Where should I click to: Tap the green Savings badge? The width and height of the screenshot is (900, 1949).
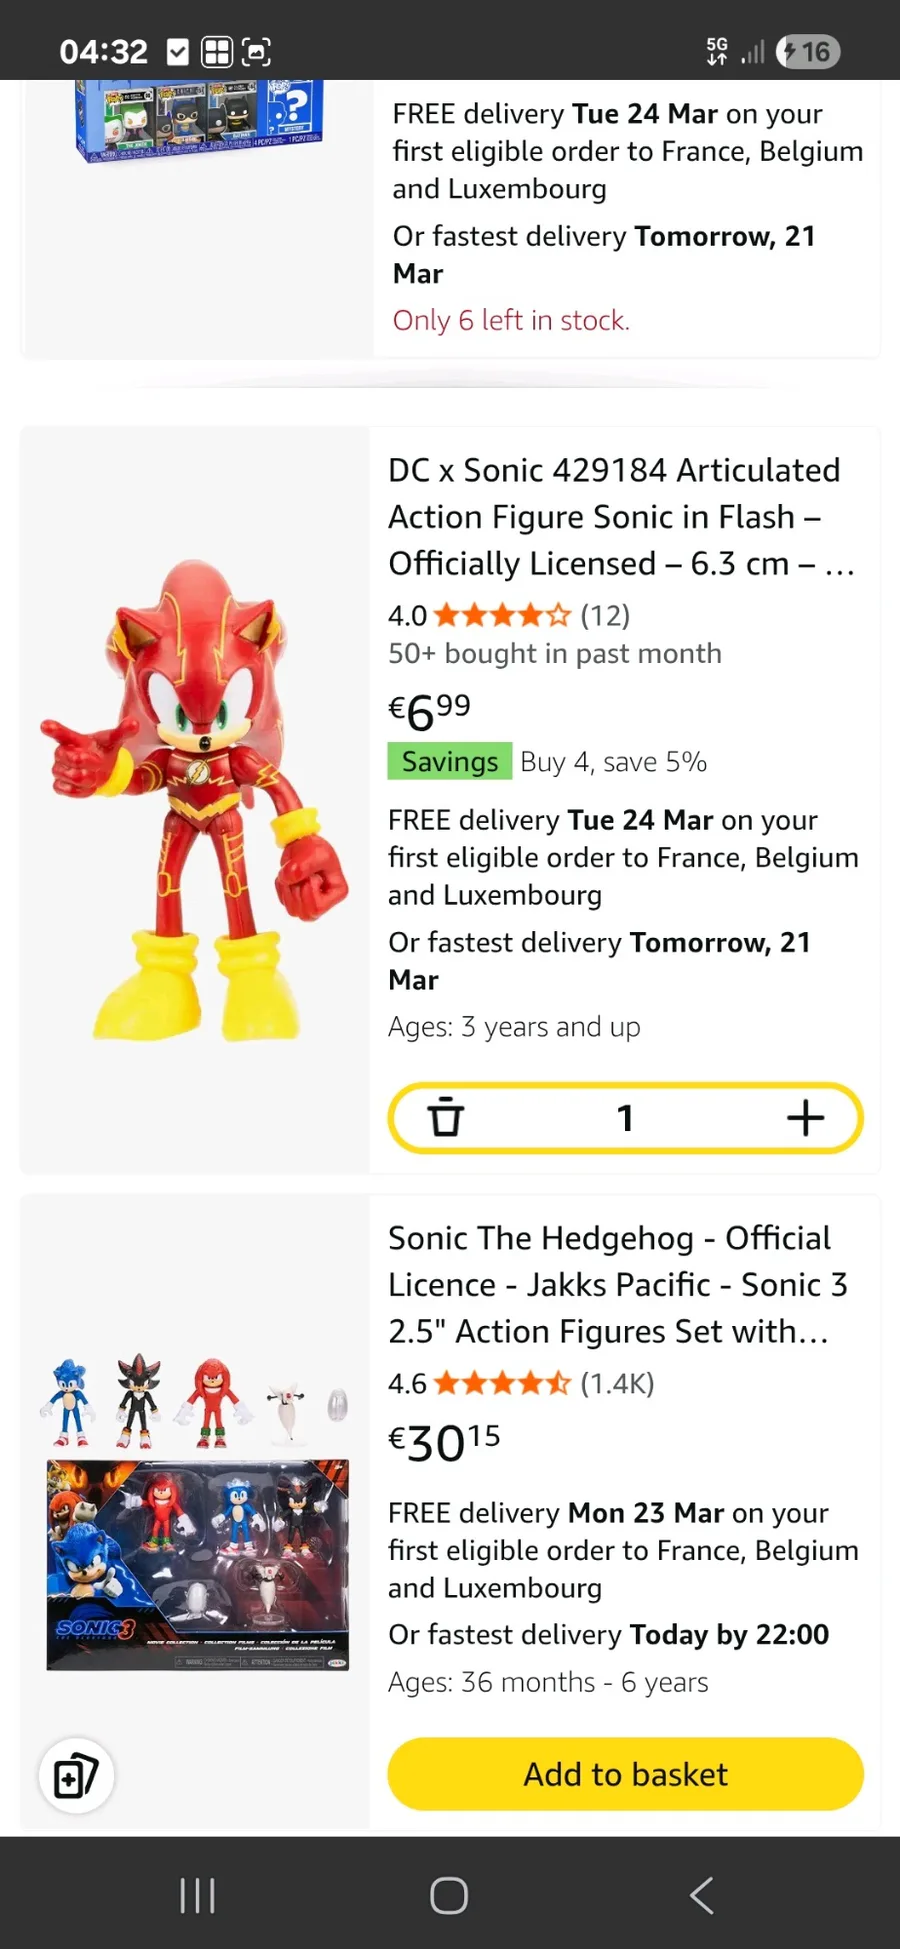tap(449, 762)
